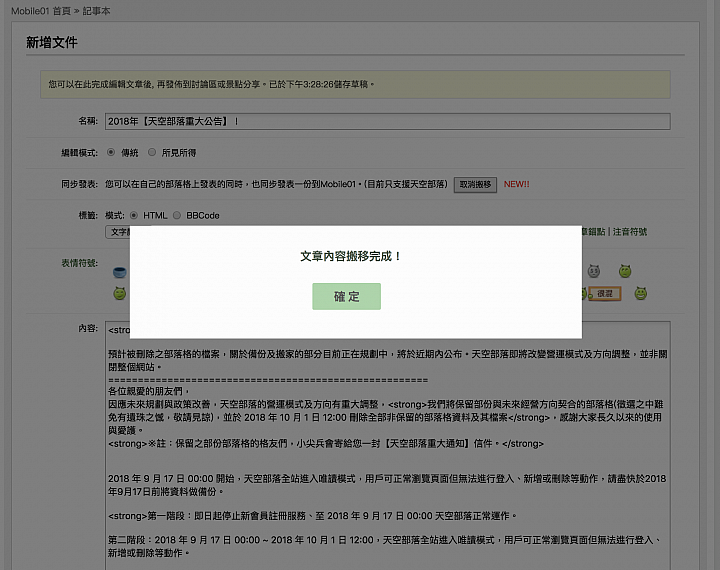The width and height of the screenshot is (720, 570).
Task: Open the 記事本 breadcrumb link
Action: tap(96, 11)
